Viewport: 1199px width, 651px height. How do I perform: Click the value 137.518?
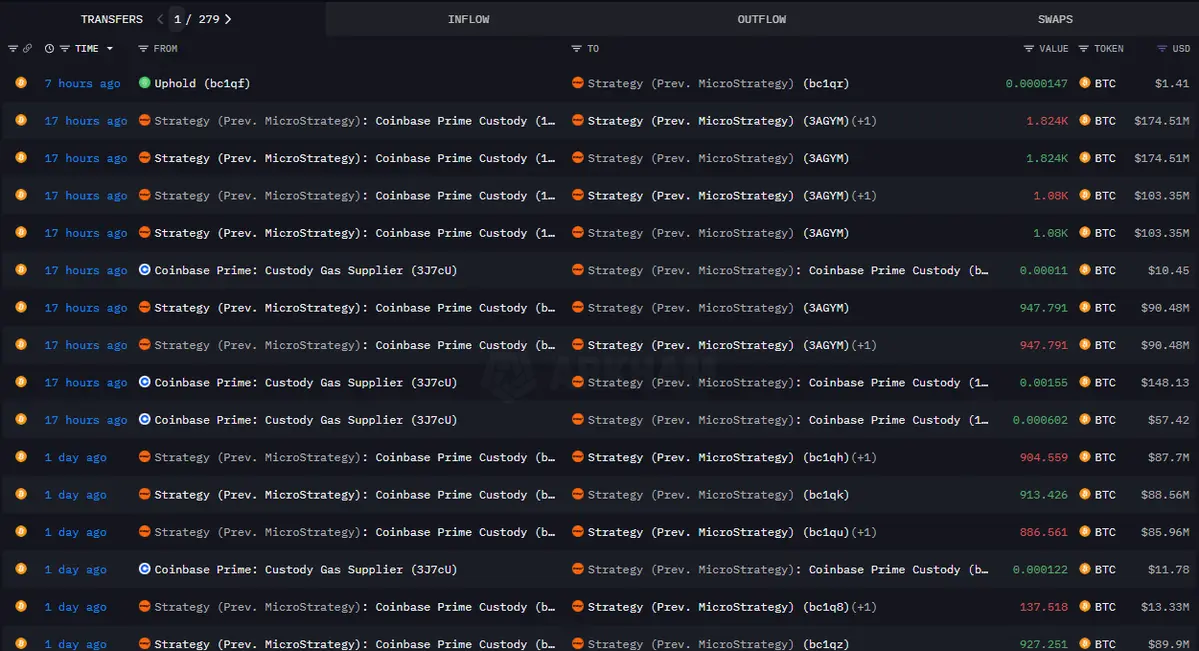(1043, 607)
